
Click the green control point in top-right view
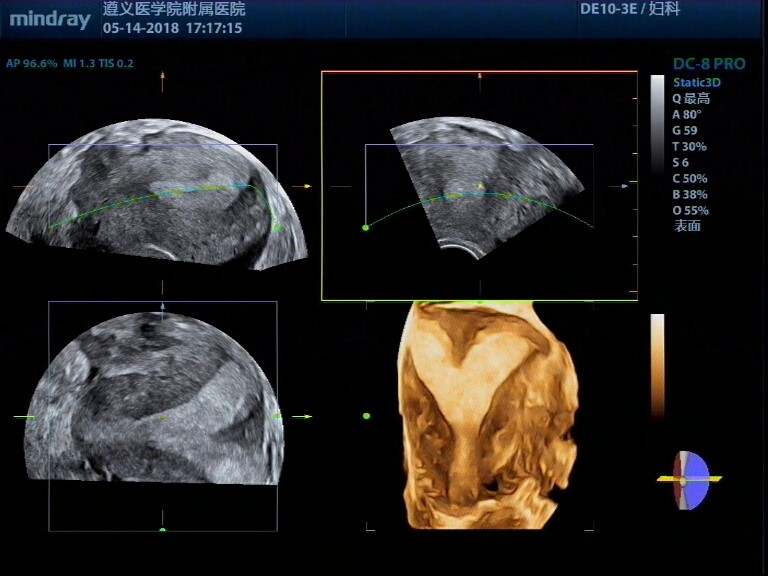(365, 228)
